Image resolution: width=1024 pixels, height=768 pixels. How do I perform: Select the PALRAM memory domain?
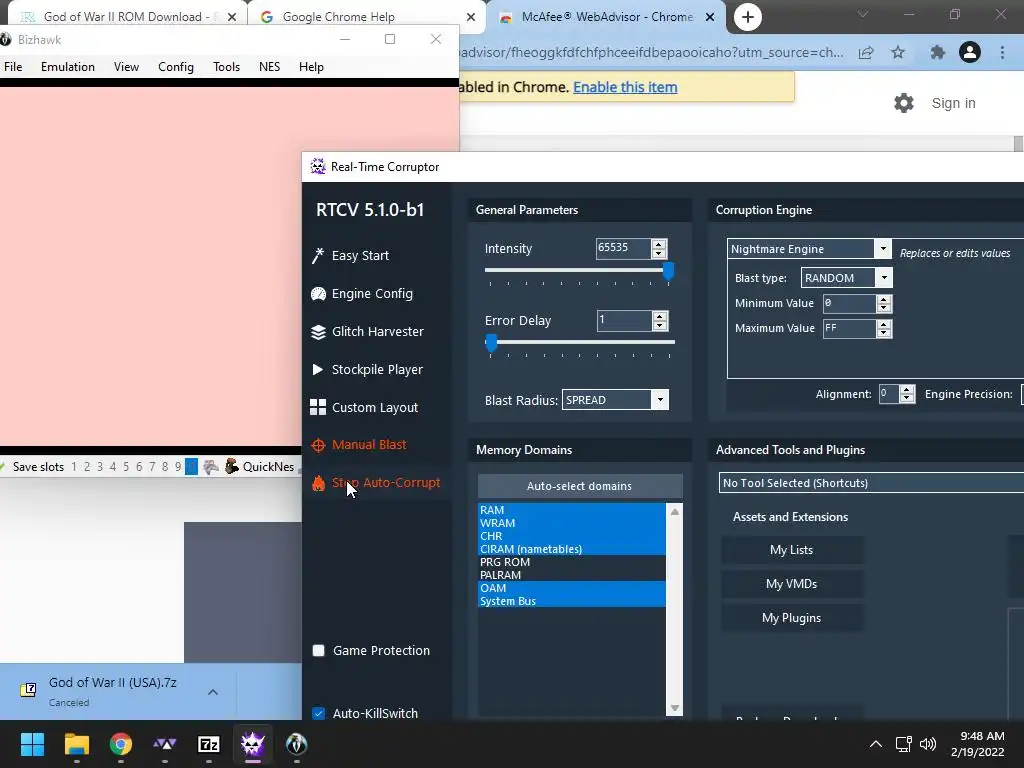click(x=571, y=575)
